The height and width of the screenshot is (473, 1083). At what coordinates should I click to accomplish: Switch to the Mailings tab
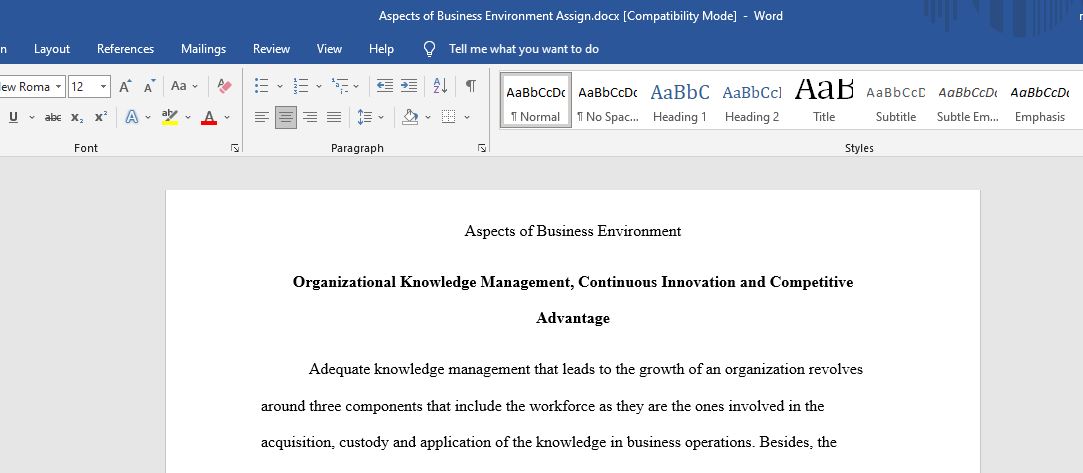(204, 49)
